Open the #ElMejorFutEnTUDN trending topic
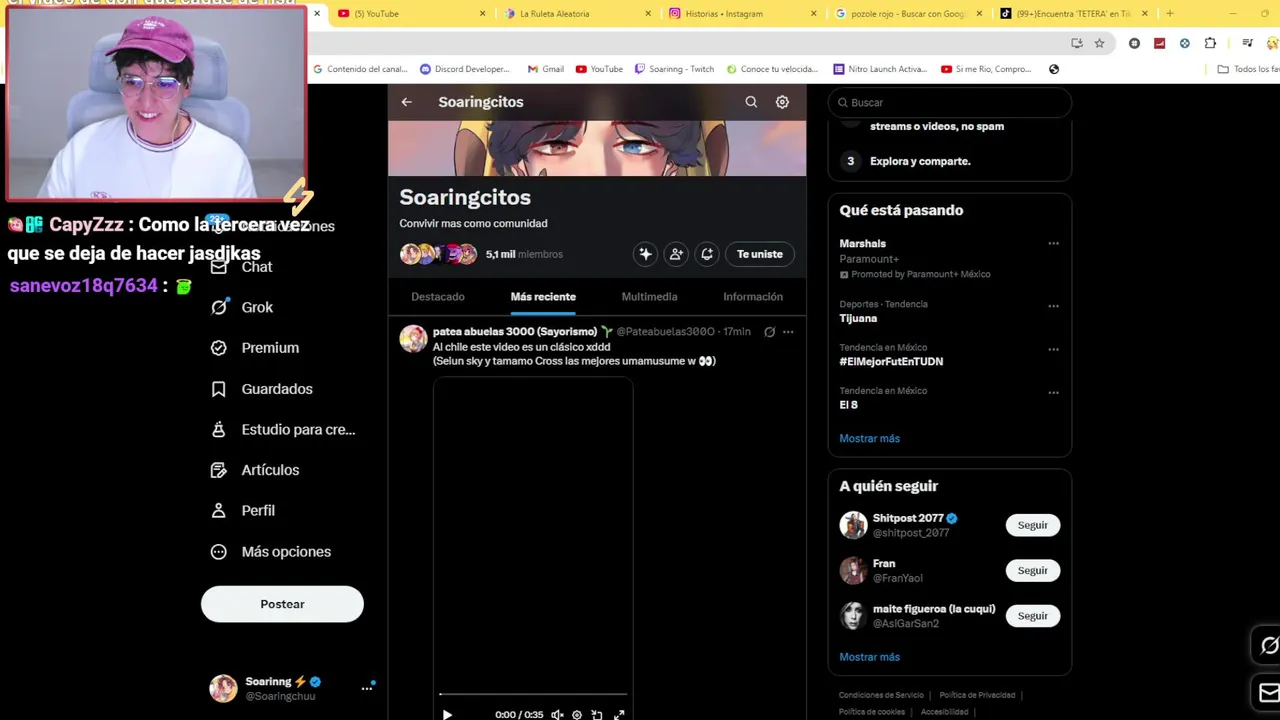The height and width of the screenshot is (720, 1280). [891, 361]
